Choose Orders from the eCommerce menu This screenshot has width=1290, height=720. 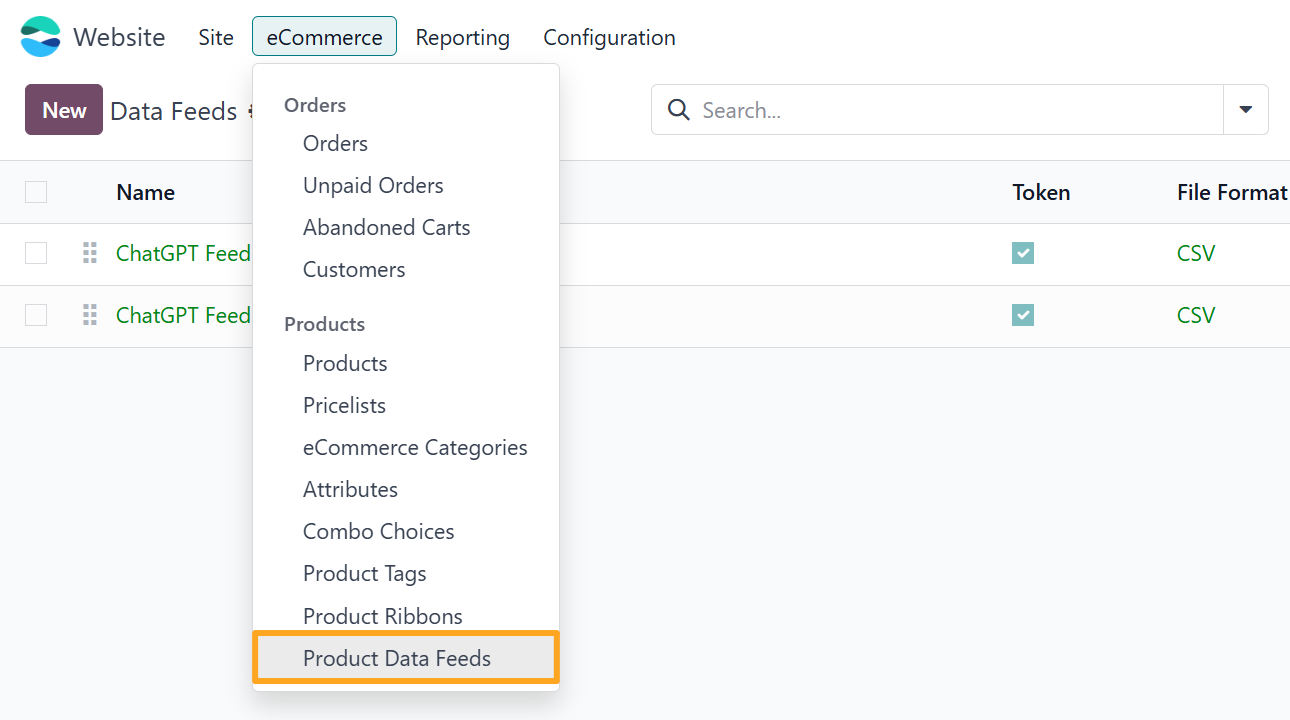[406, 143]
